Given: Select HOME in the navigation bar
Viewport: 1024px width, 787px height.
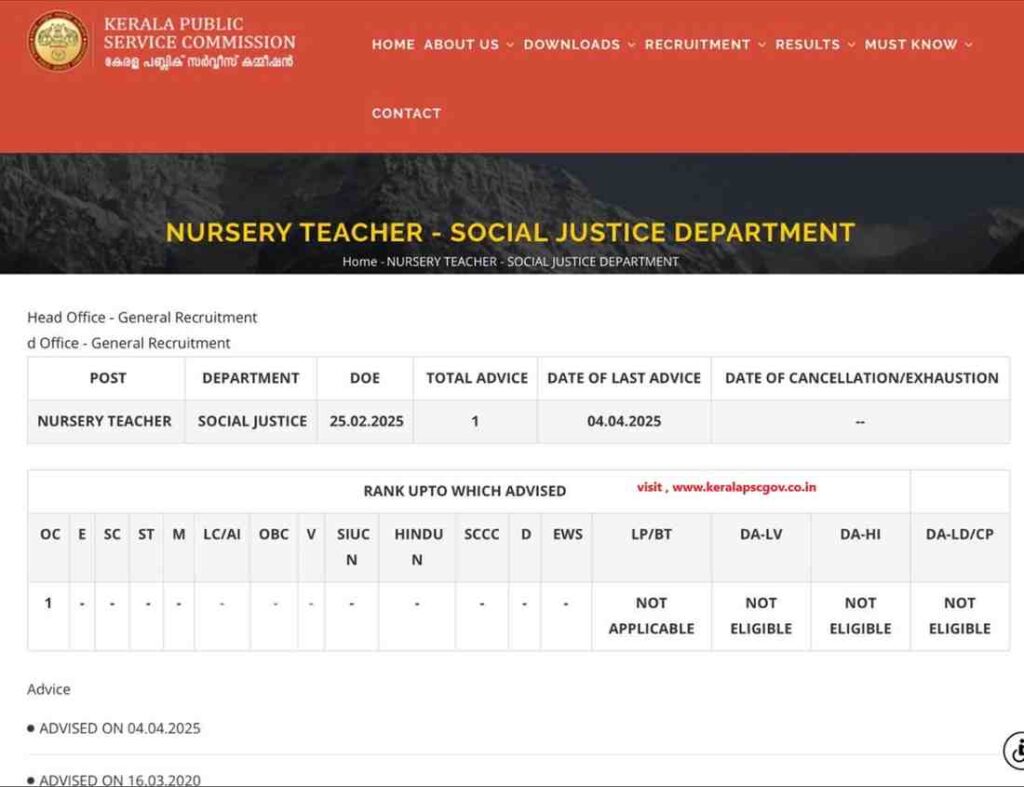Looking at the screenshot, I should click(x=392, y=45).
